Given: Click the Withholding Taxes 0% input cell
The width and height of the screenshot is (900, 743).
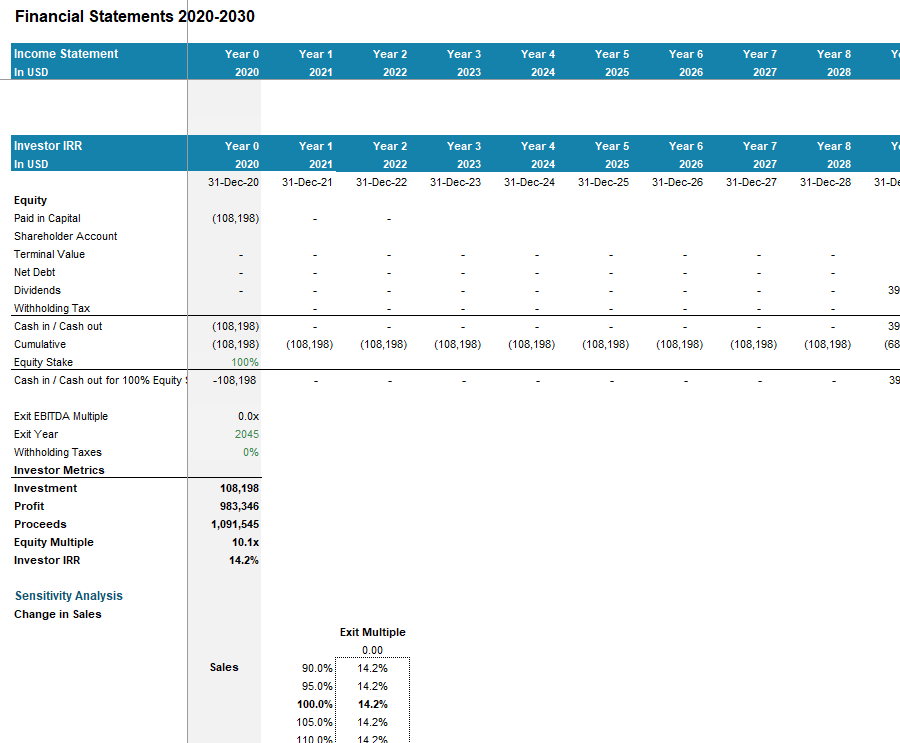Looking at the screenshot, I should click(250, 452).
